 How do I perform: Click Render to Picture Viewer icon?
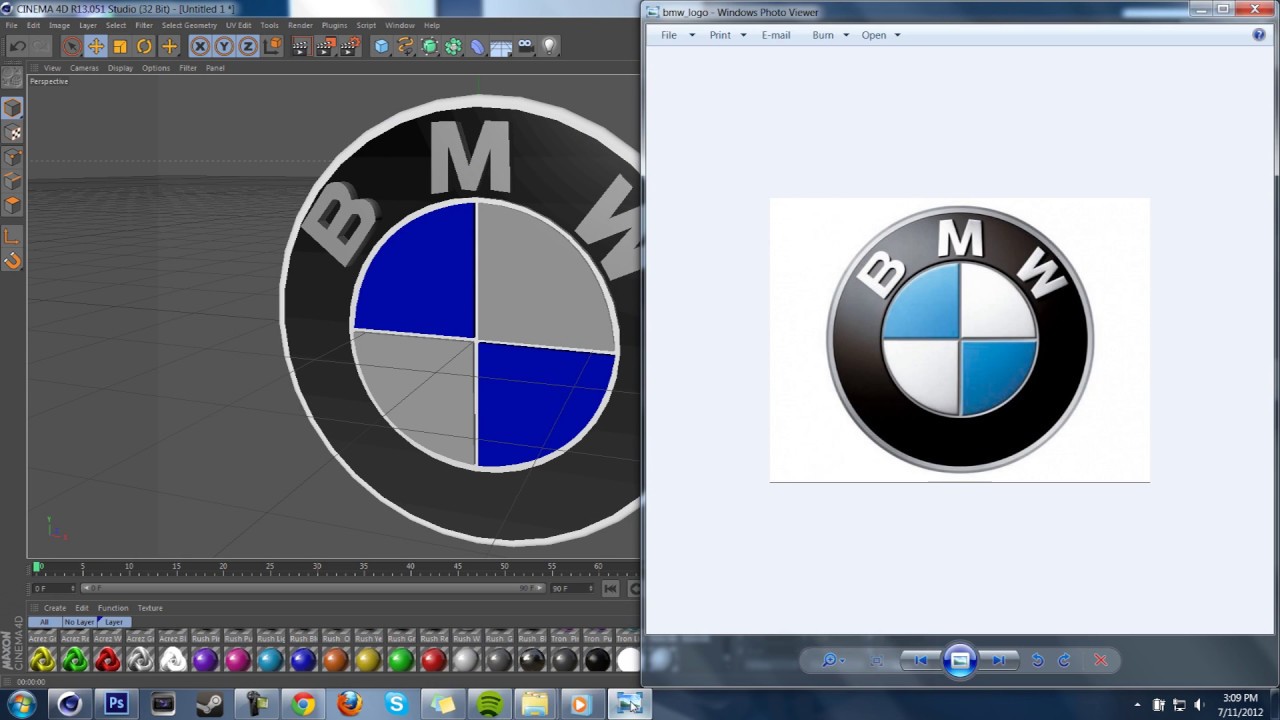[x=325, y=46]
